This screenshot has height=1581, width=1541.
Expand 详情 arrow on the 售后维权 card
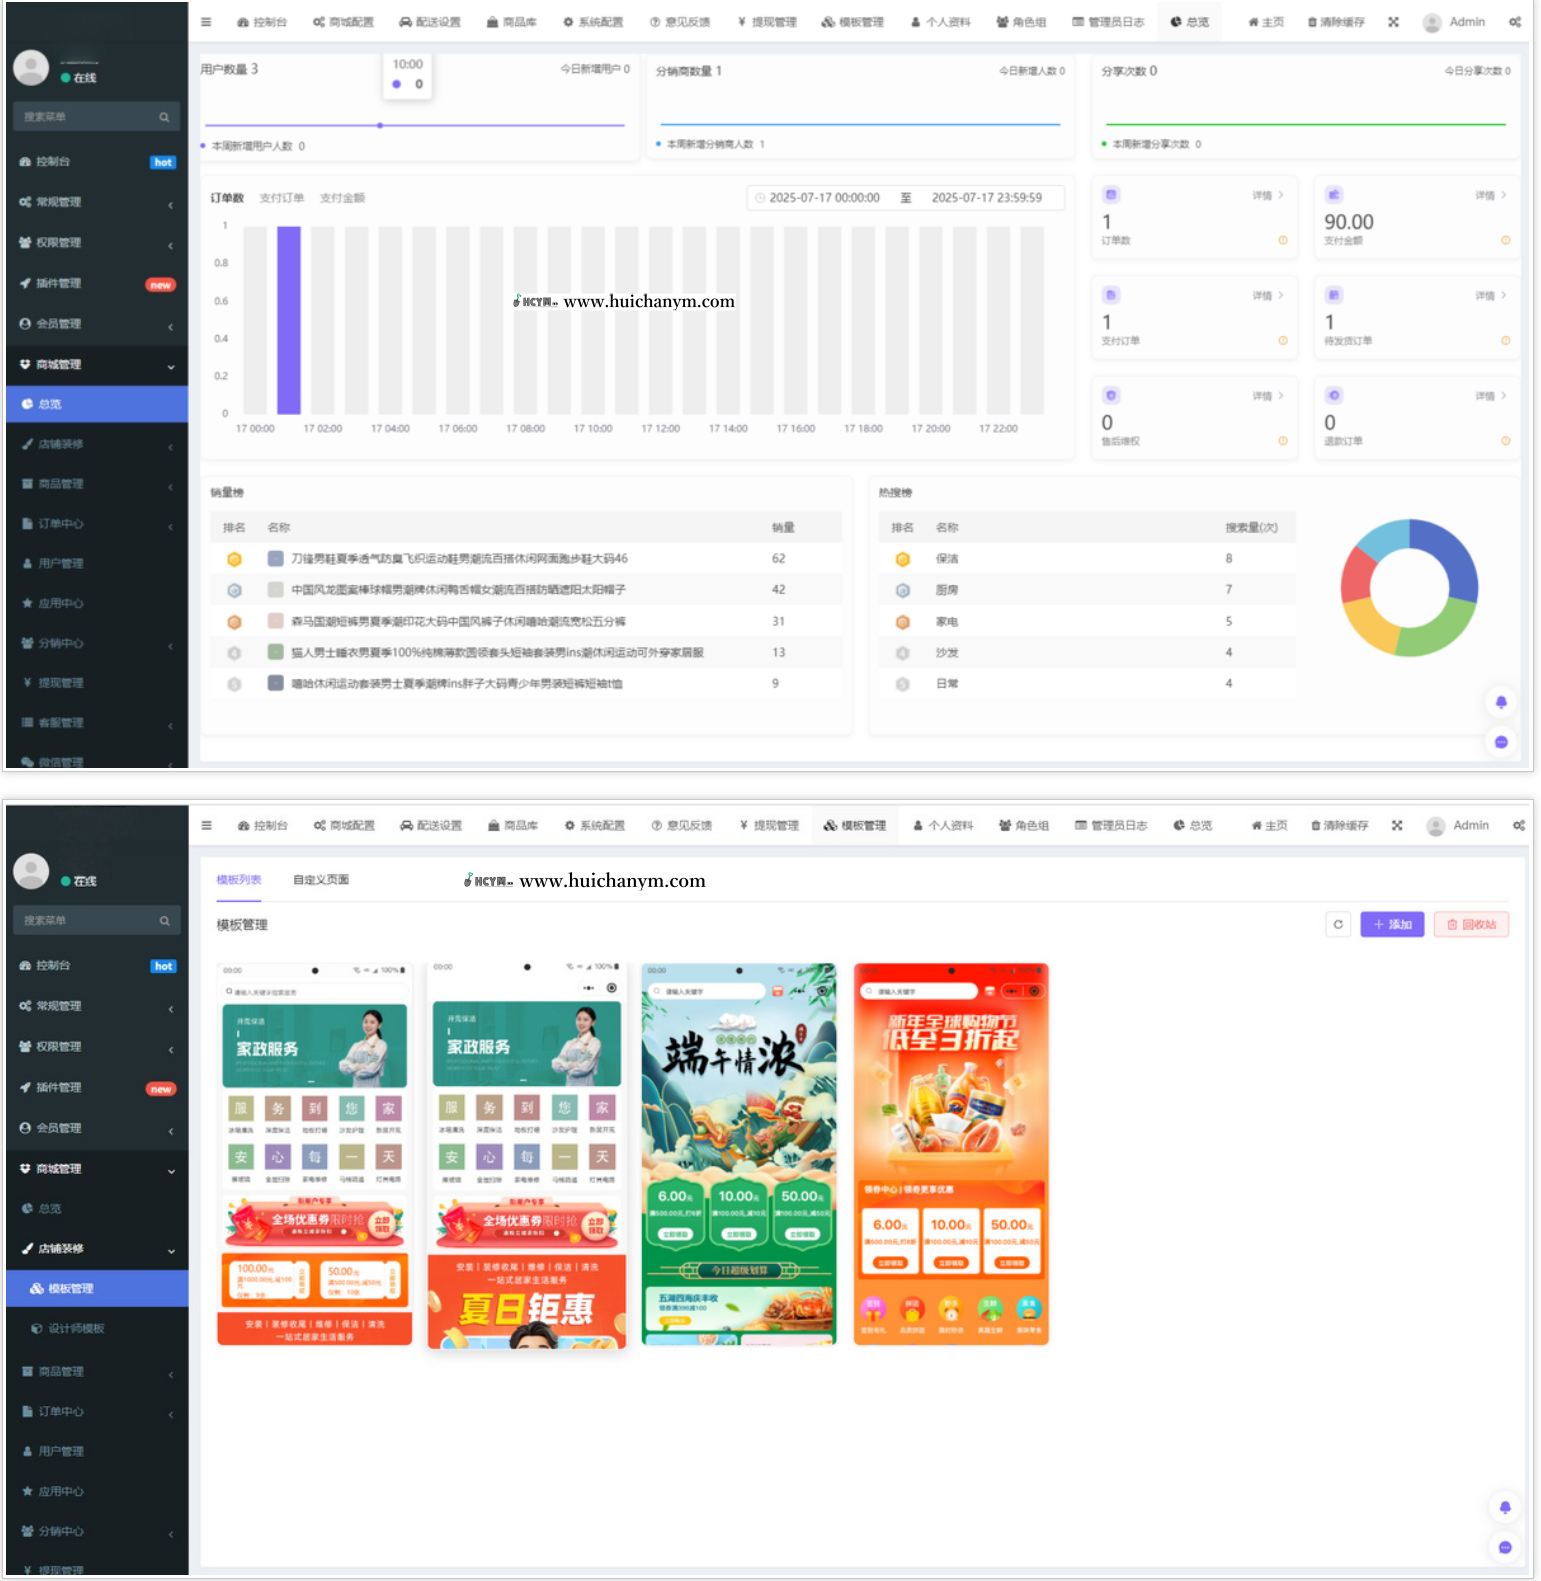coord(1268,397)
